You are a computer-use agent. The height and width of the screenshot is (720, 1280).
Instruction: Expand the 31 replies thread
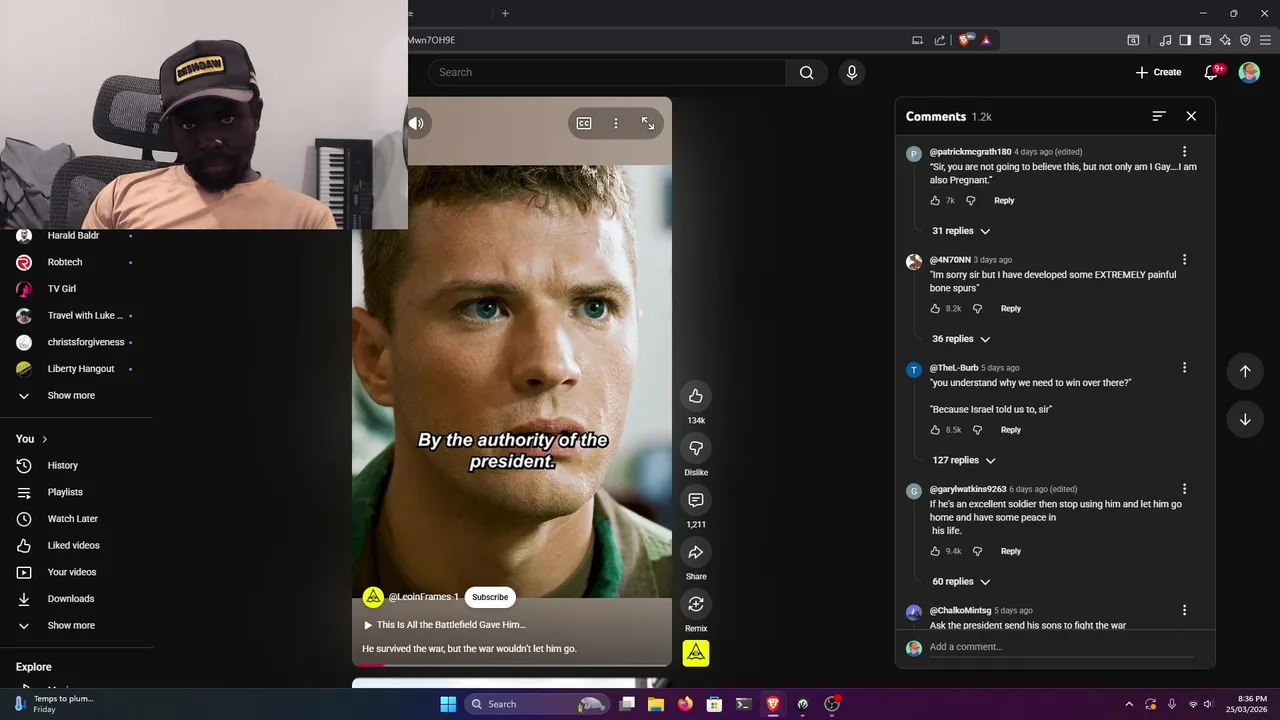coord(961,231)
